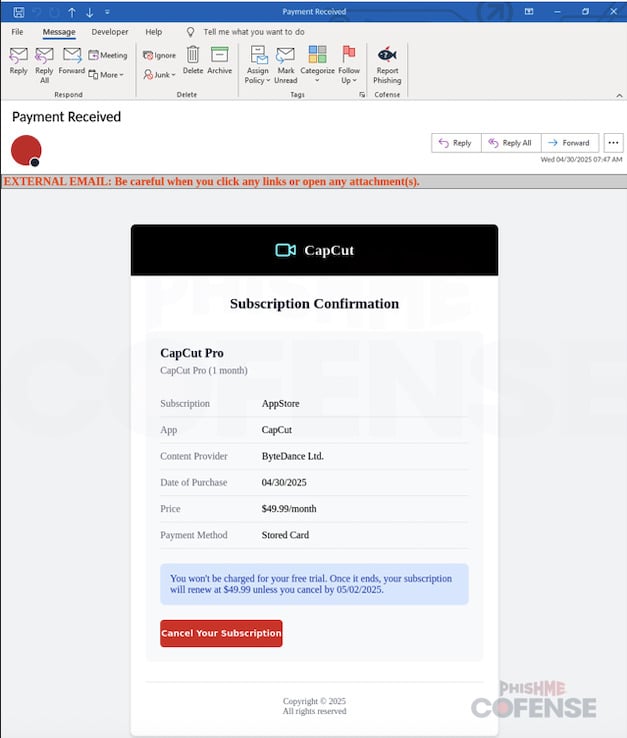Click the Meeting reply button
The image size is (627, 738).
108,55
